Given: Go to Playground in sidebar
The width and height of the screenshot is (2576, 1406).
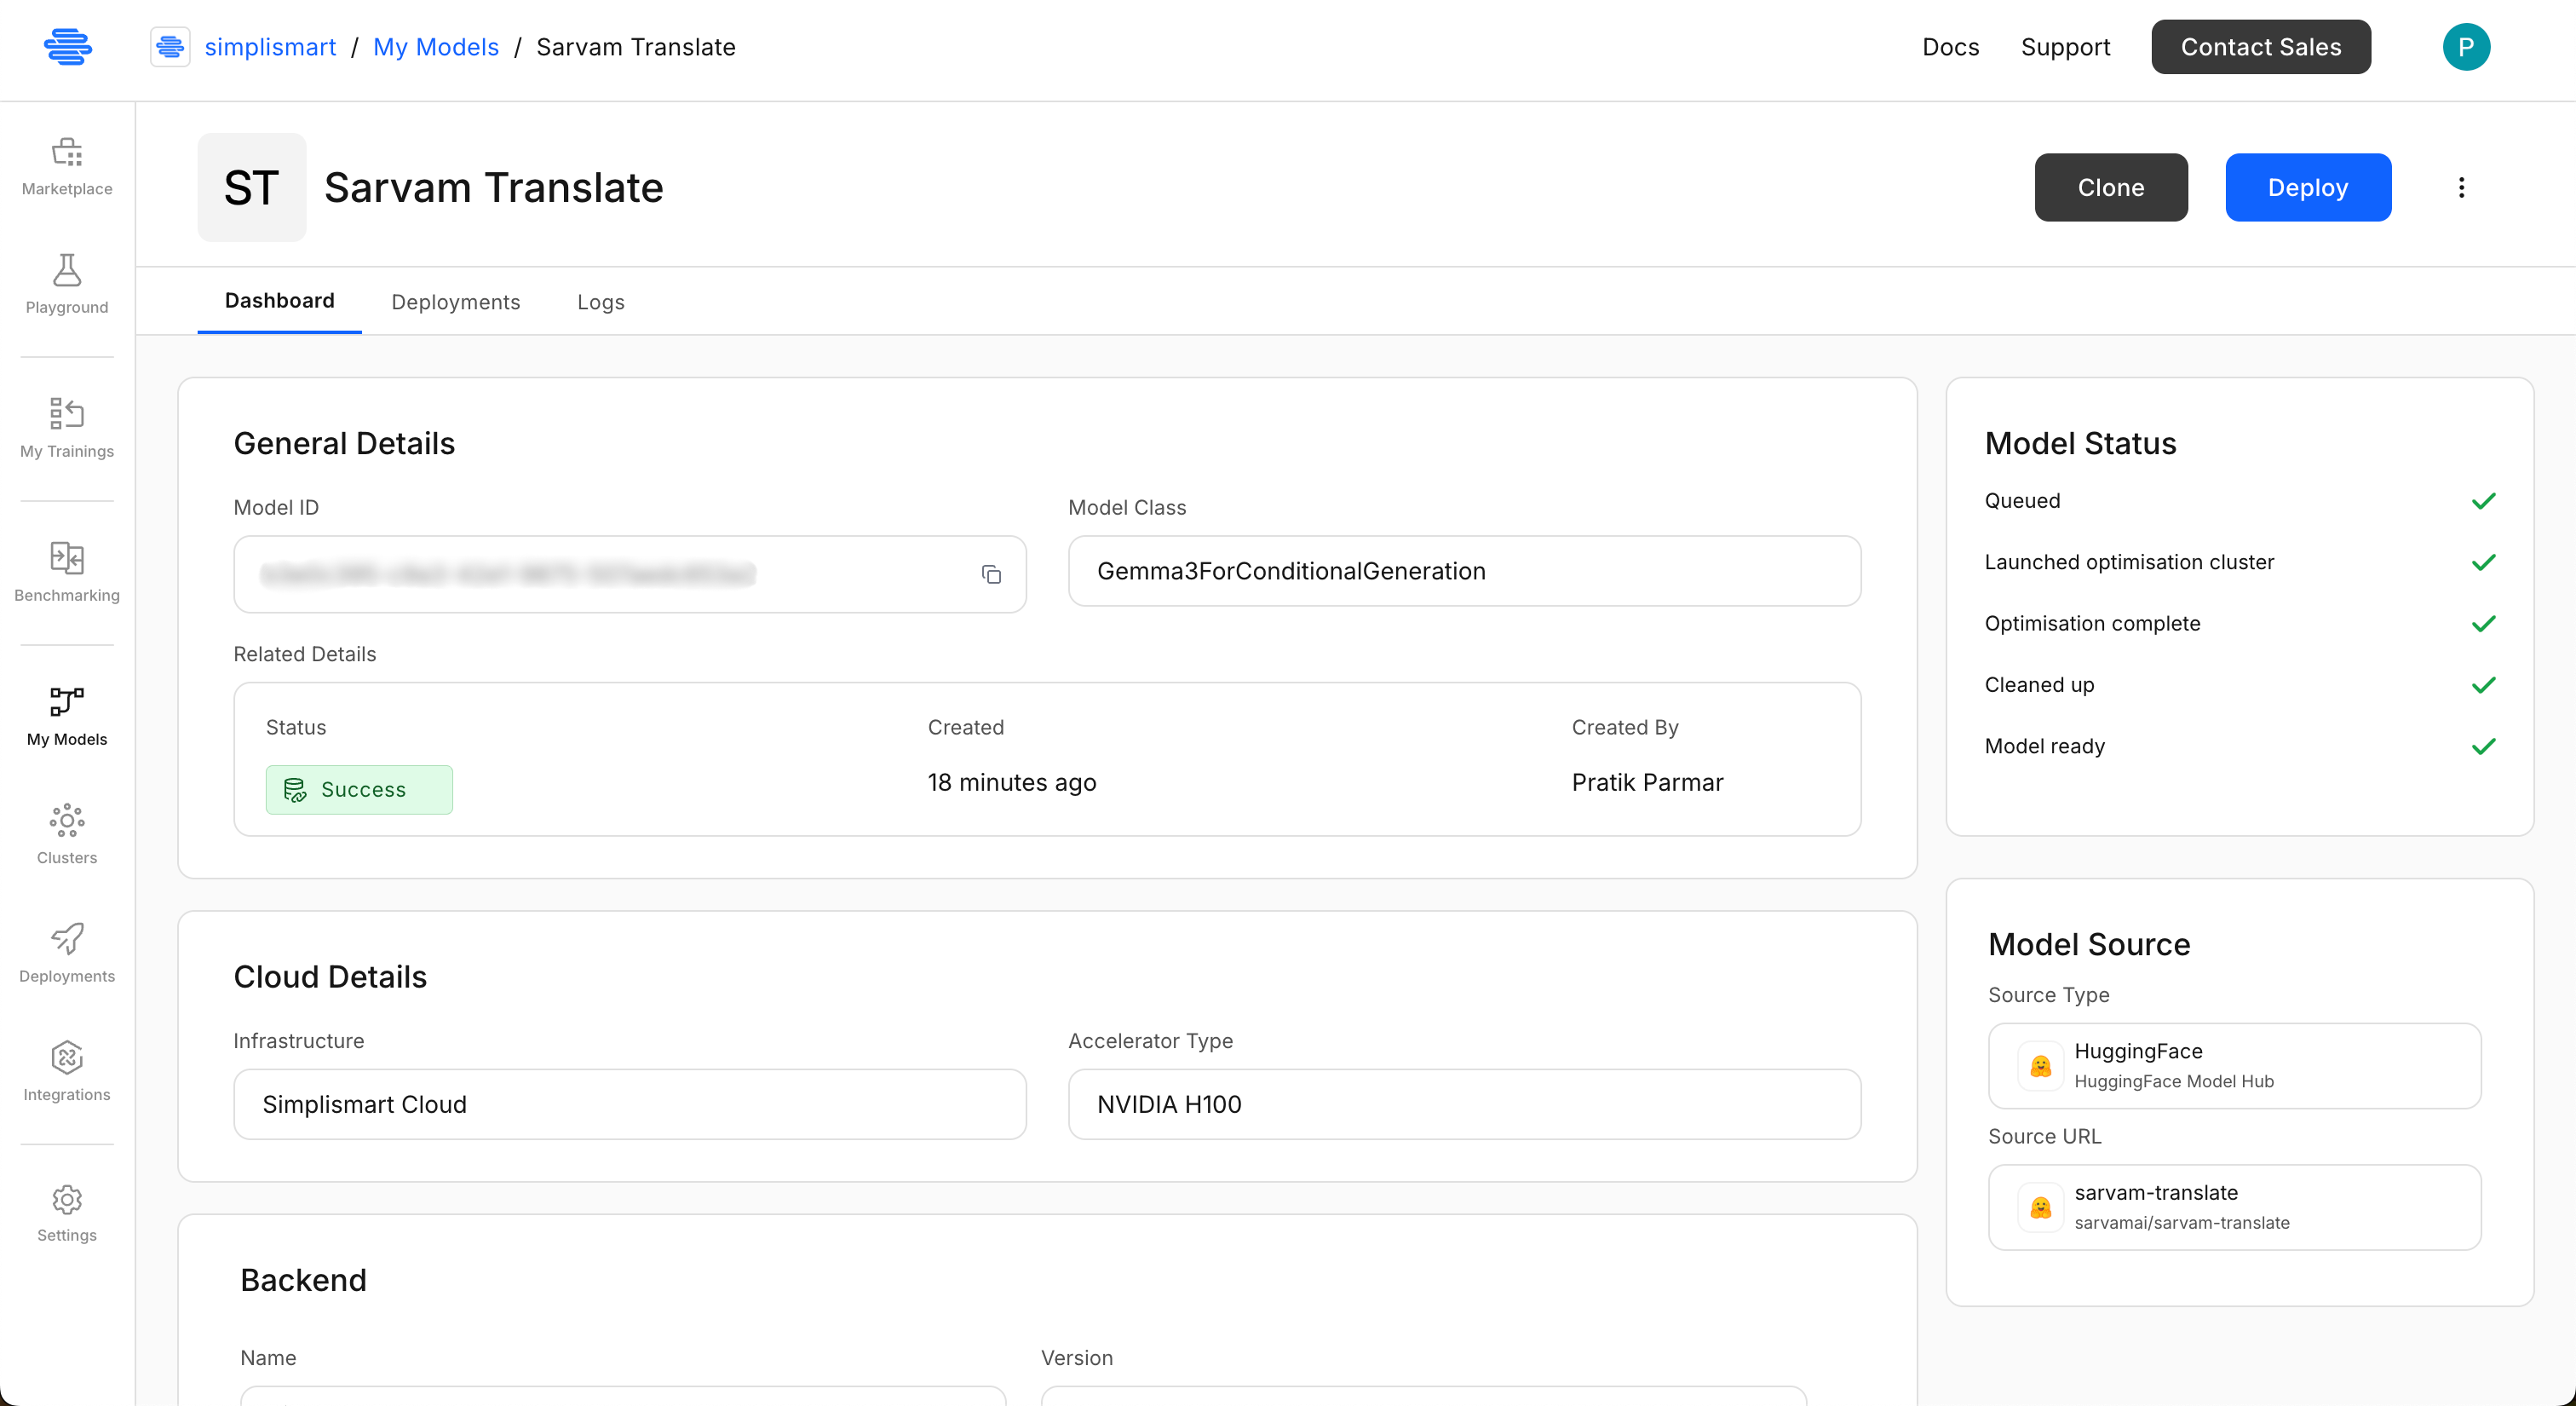Looking at the screenshot, I should 67,284.
